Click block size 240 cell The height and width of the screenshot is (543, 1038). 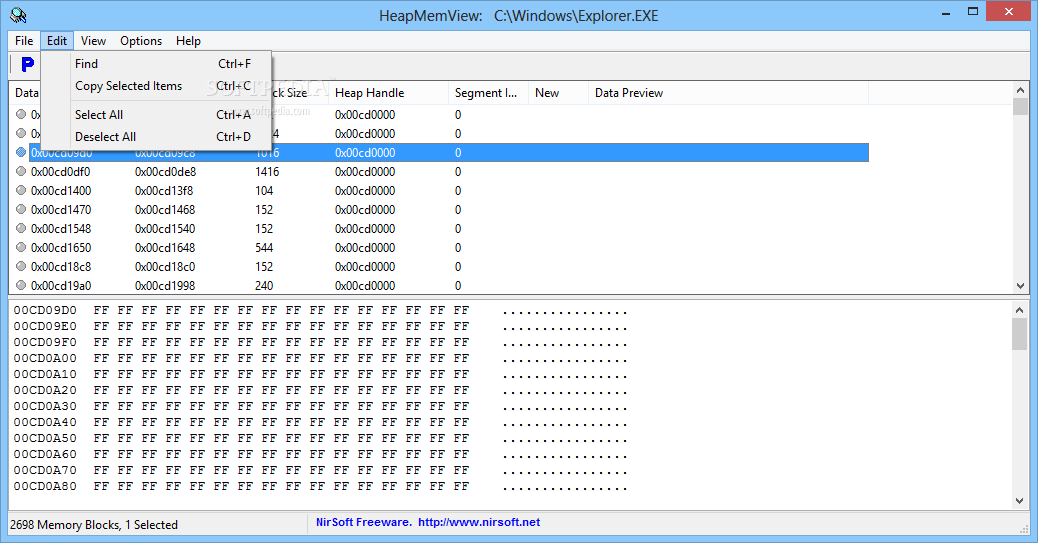[x=264, y=286]
